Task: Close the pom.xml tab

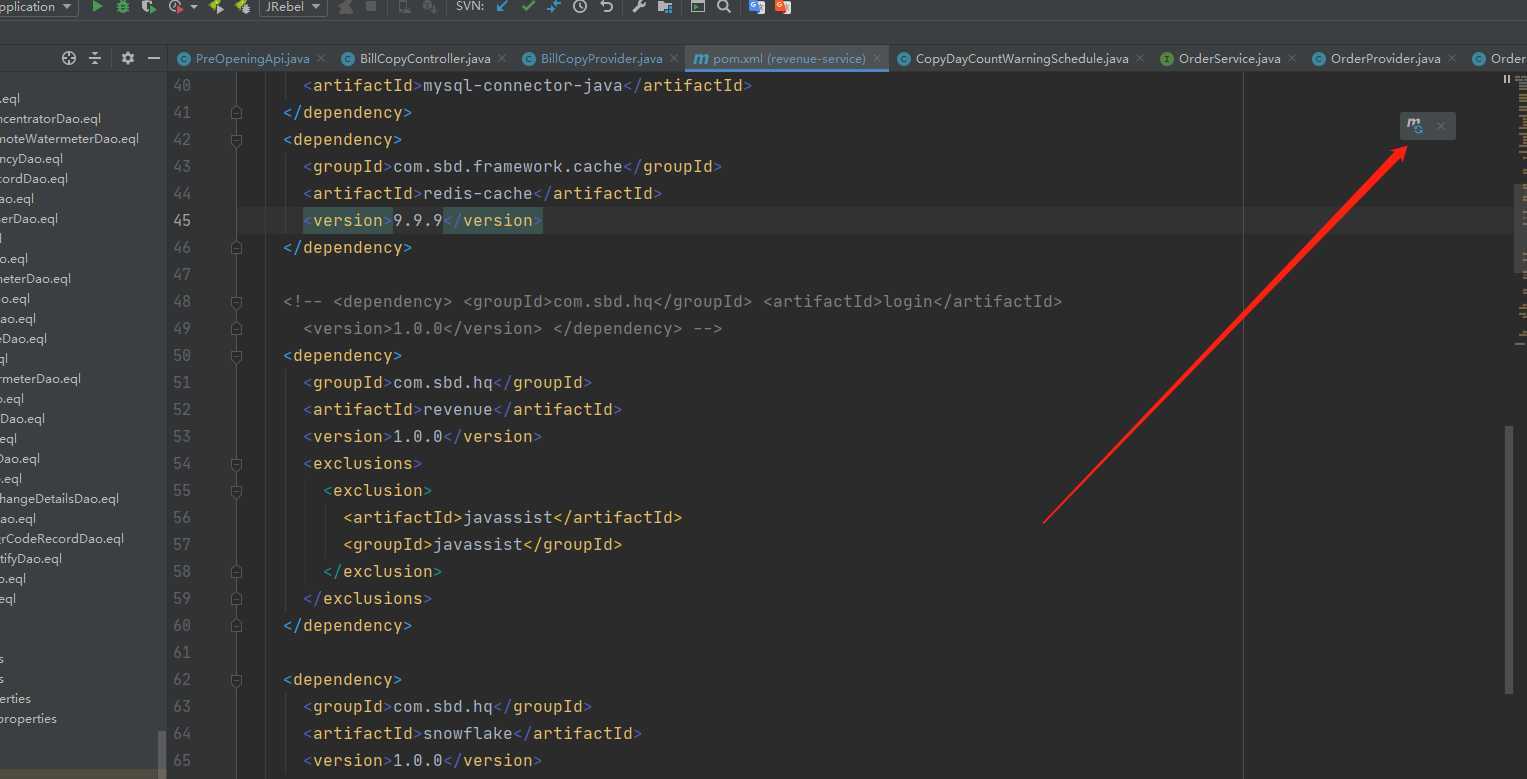Action: pos(877,59)
